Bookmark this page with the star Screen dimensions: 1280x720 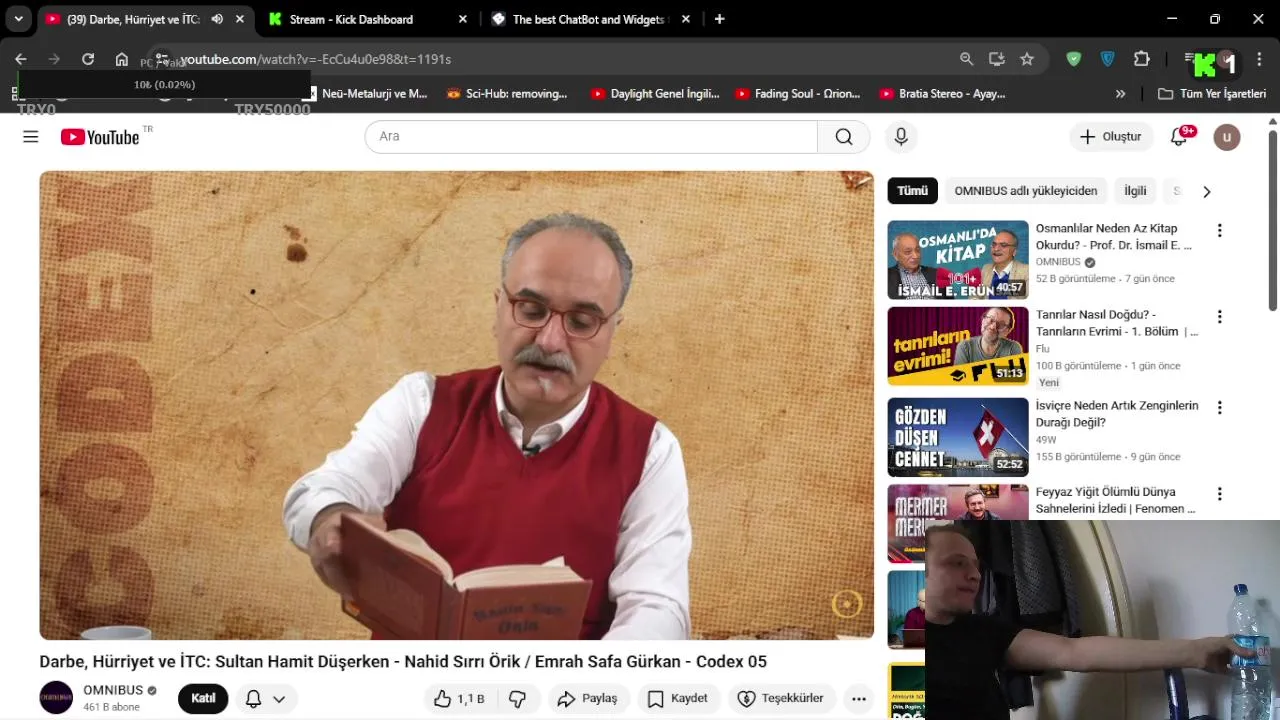click(x=1027, y=59)
